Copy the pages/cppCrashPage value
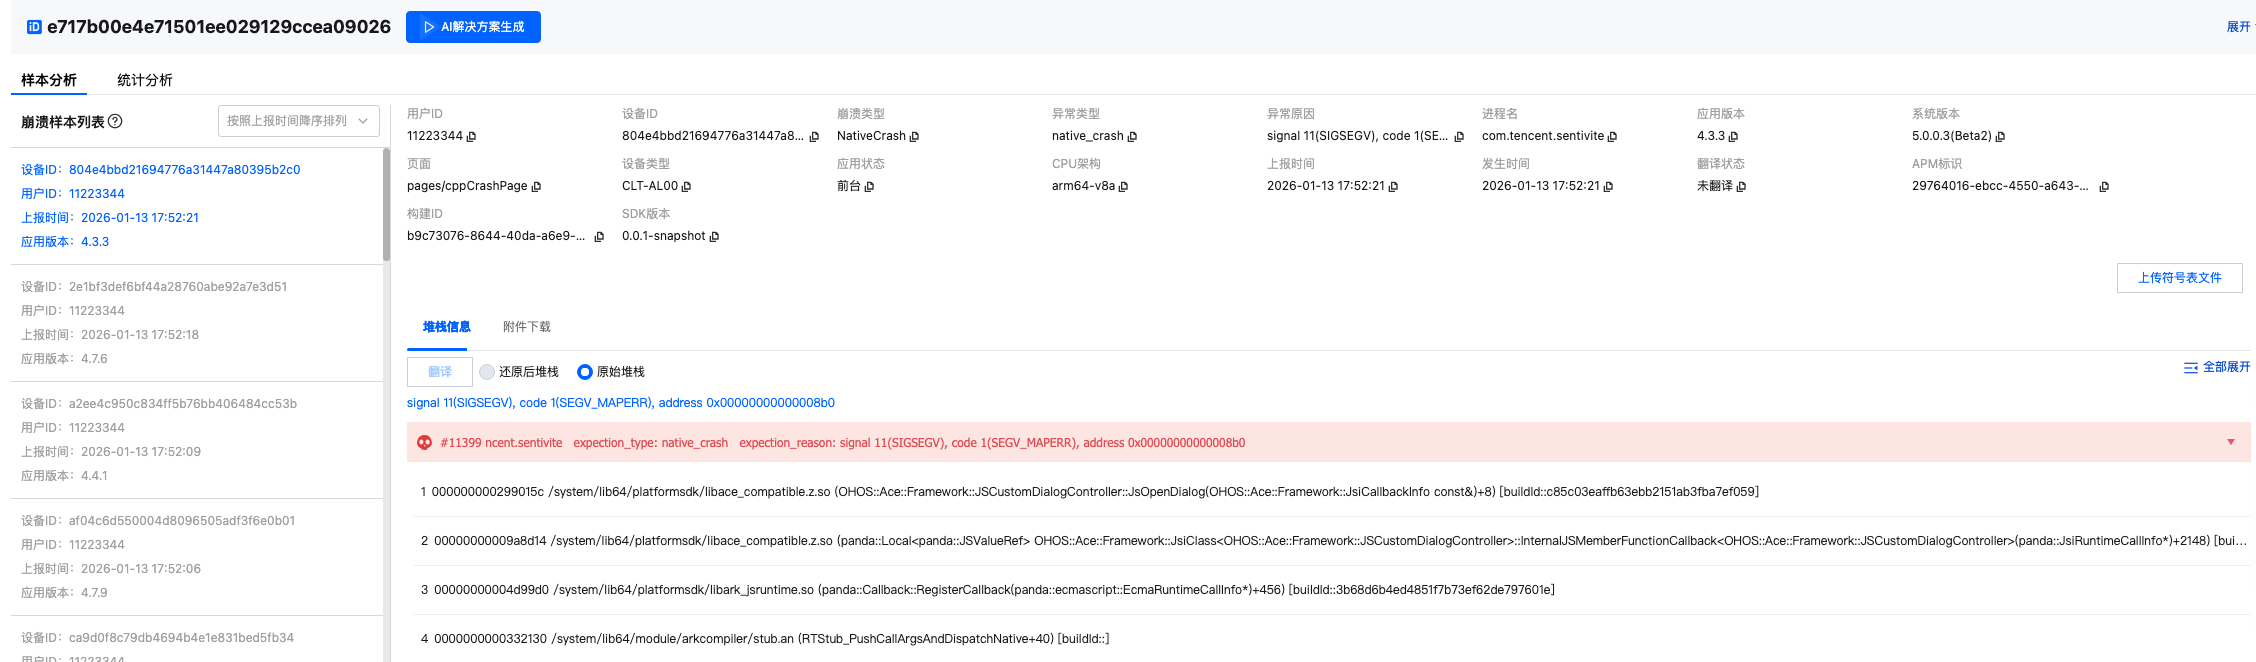Screen dimensions: 2256x662 click(x=536, y=187)
